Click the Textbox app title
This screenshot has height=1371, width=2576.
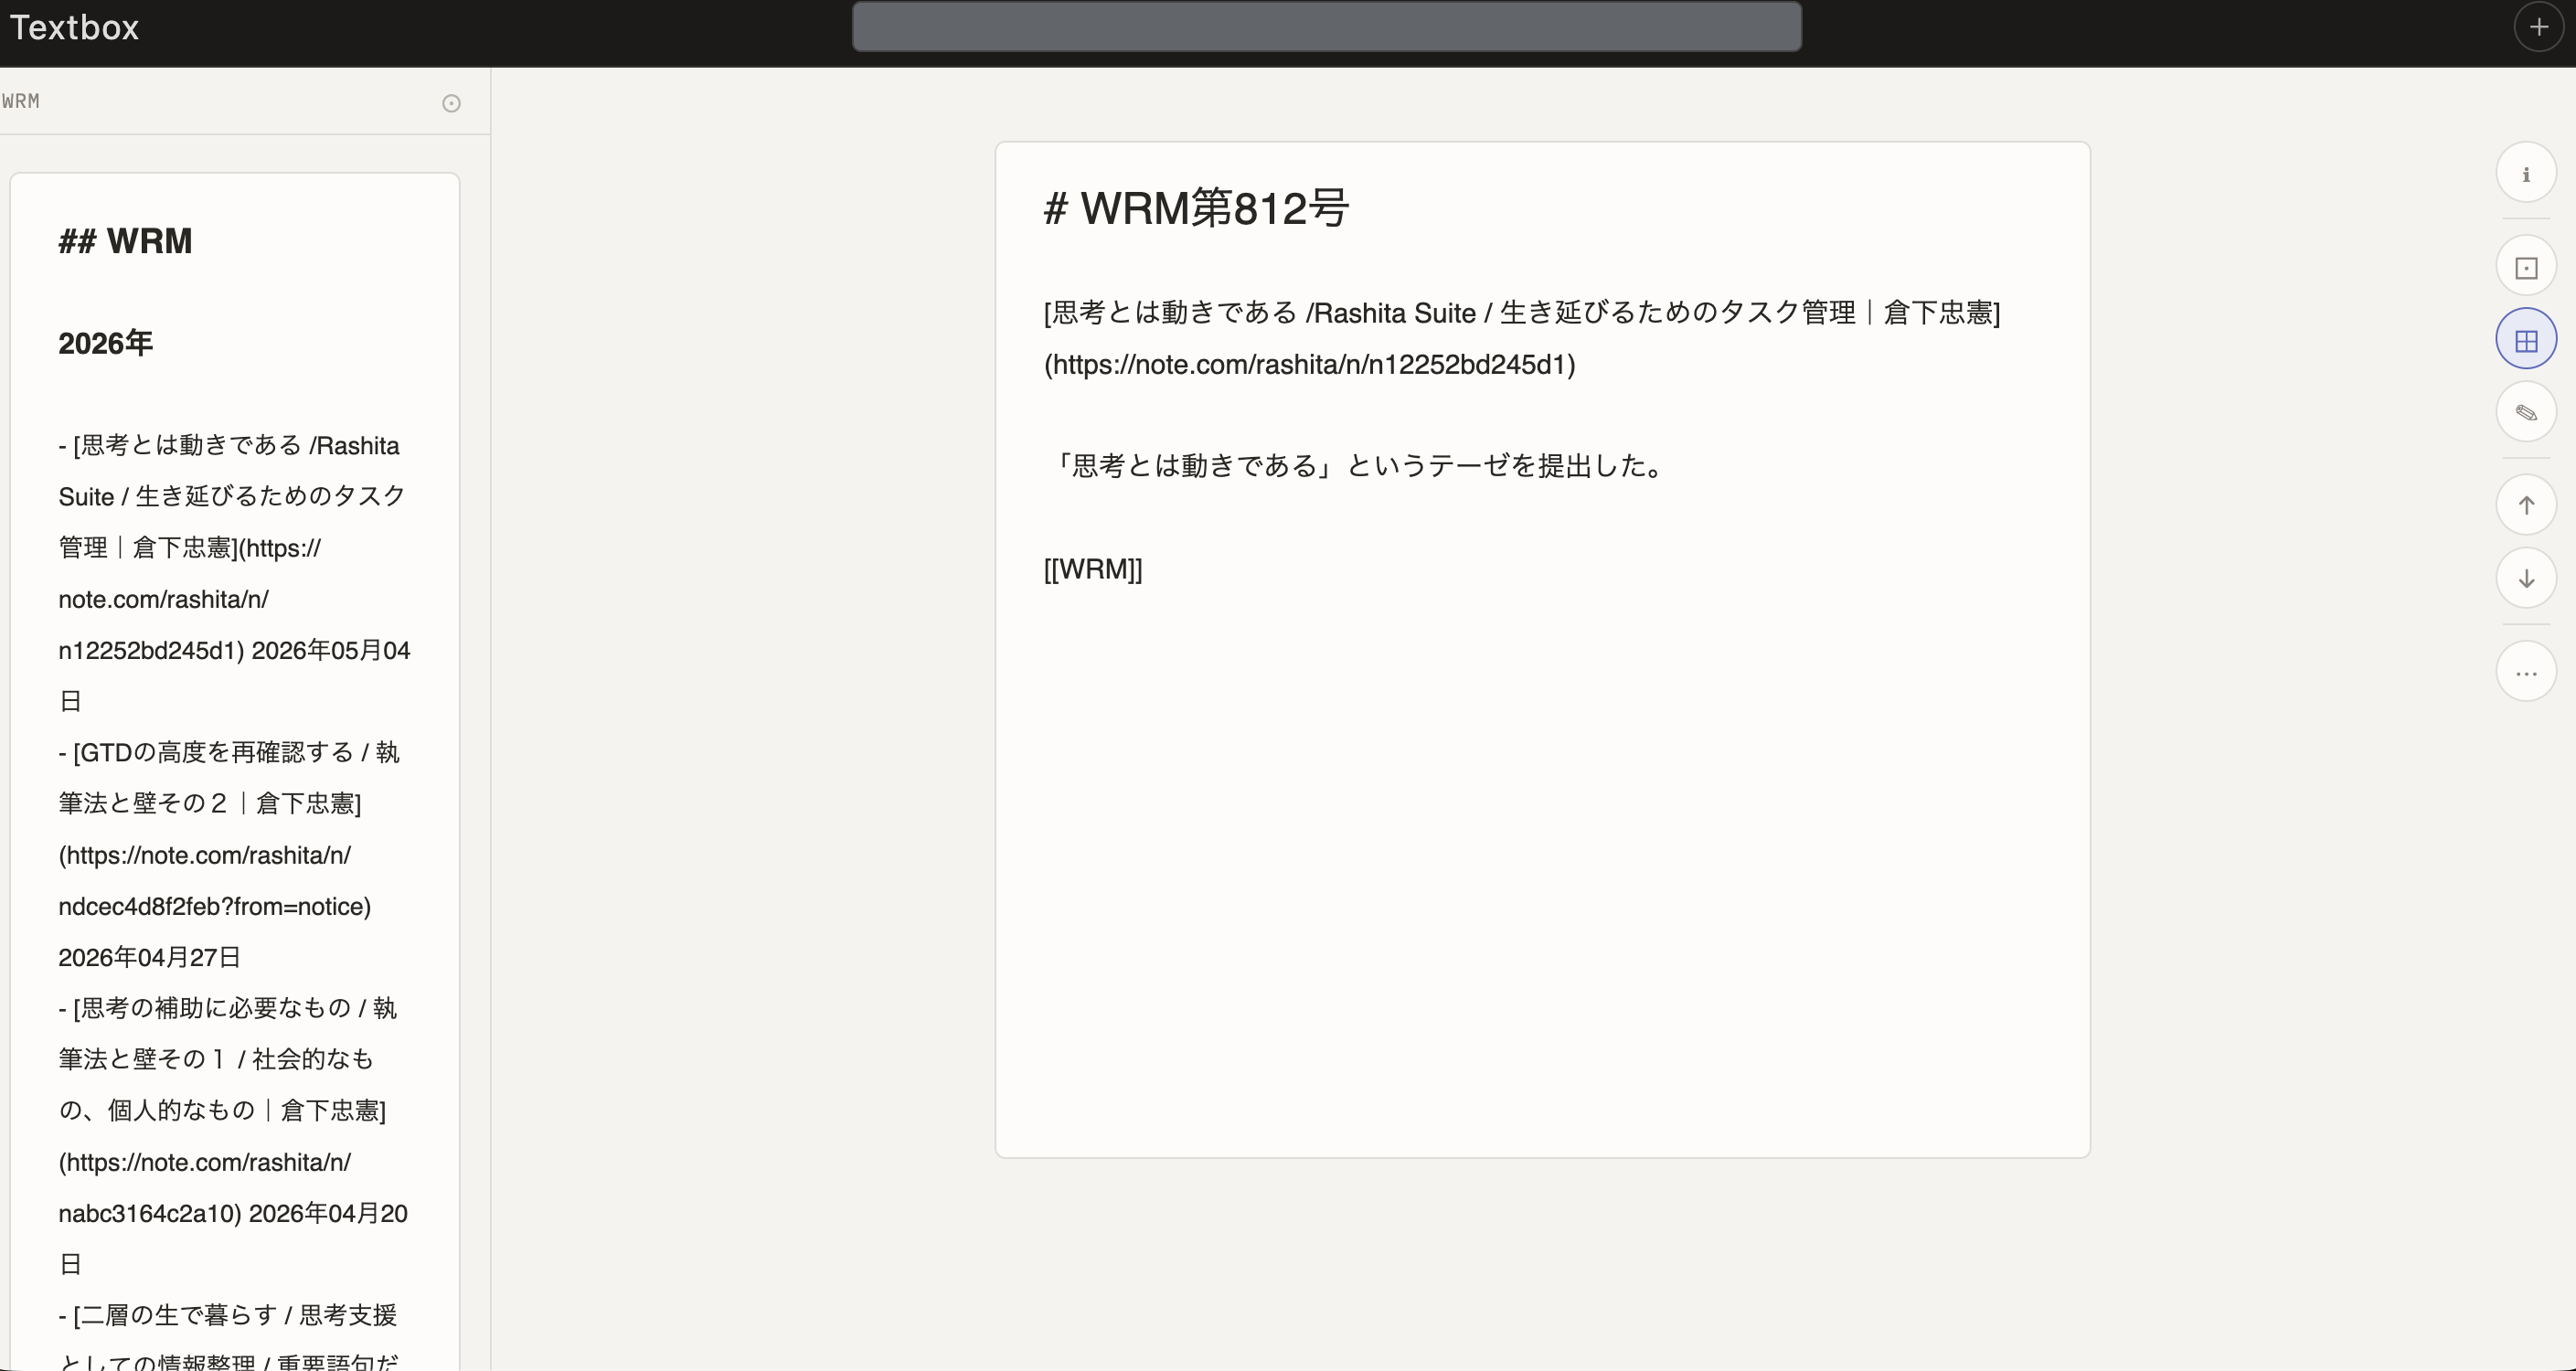click(74, 27)
